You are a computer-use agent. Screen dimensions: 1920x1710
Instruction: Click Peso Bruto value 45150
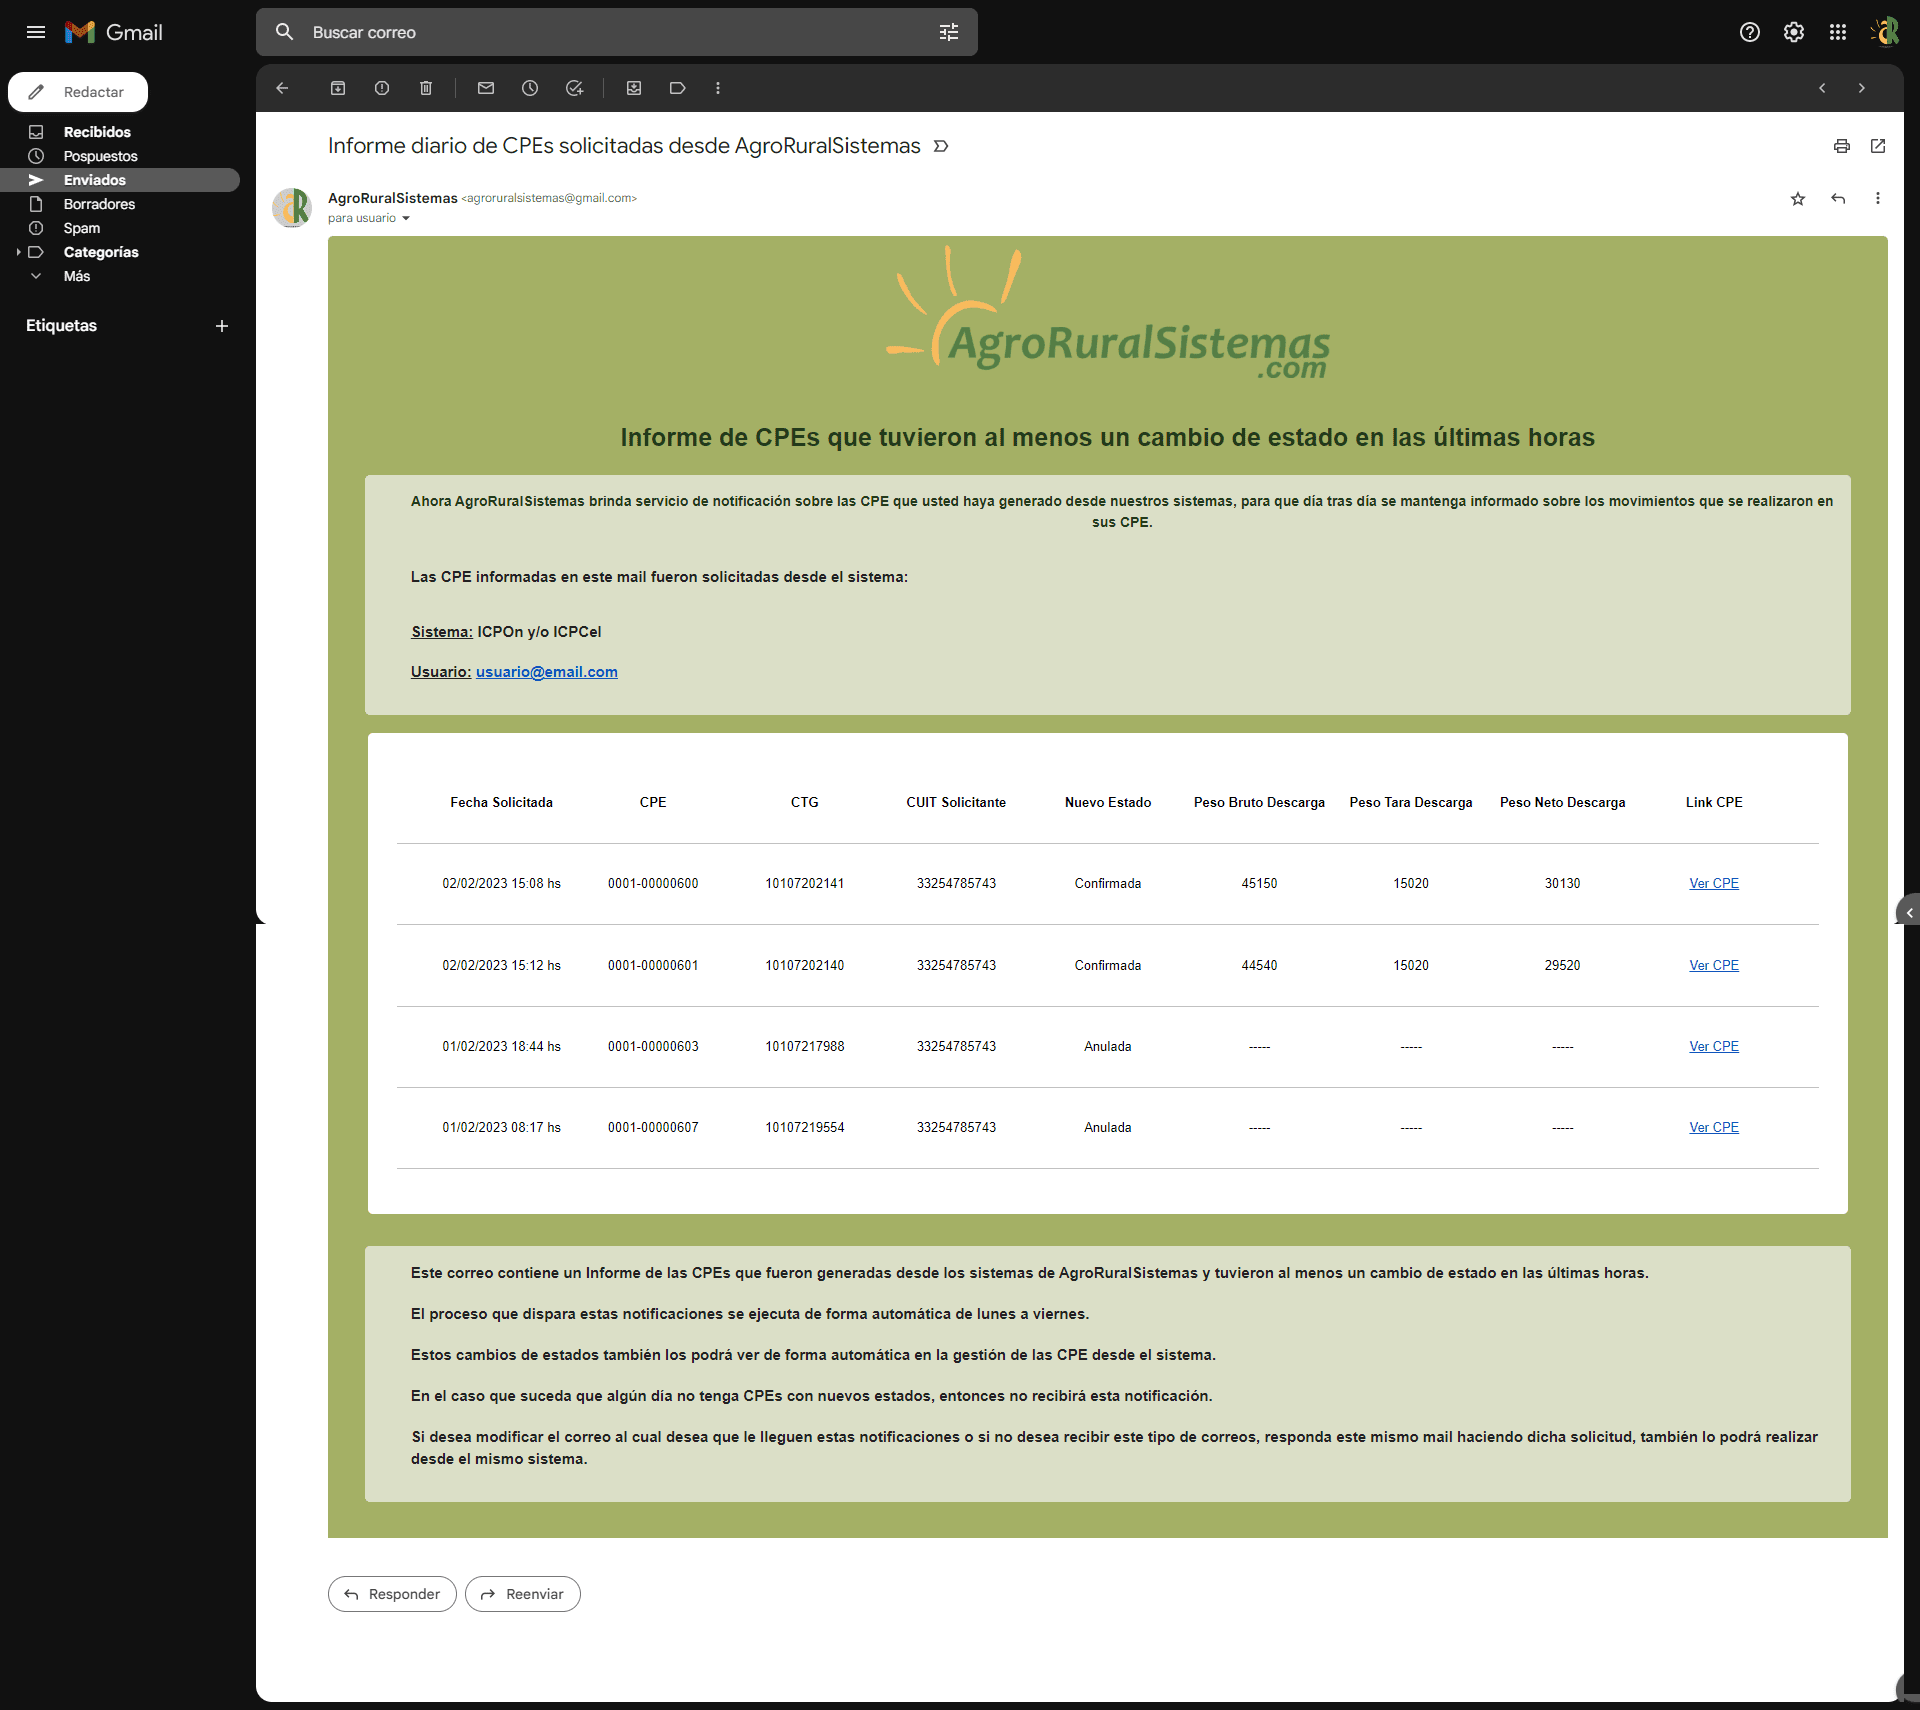[x=1260, y=883]
